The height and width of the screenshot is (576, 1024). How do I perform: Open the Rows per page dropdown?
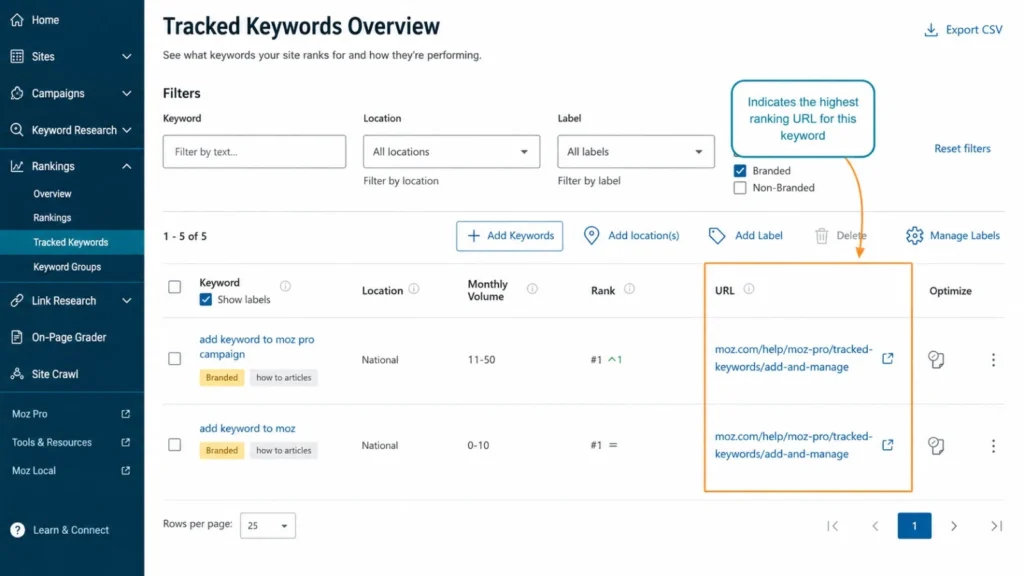click(x=268, y=525)
